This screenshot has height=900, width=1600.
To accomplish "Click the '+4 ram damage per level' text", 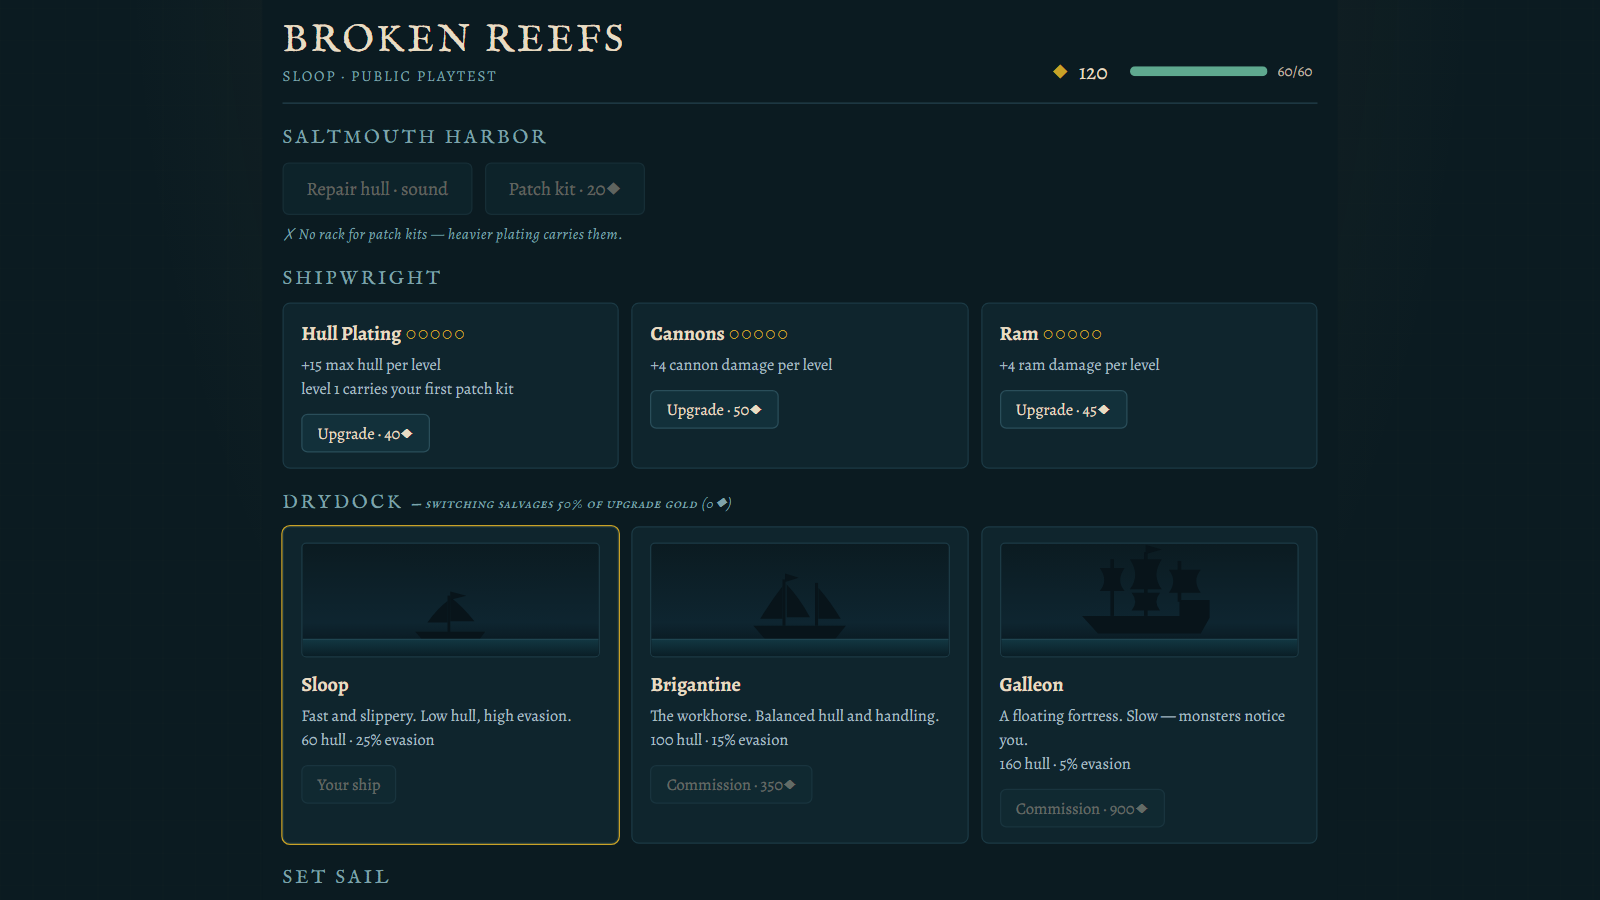I will (1080, 365).
